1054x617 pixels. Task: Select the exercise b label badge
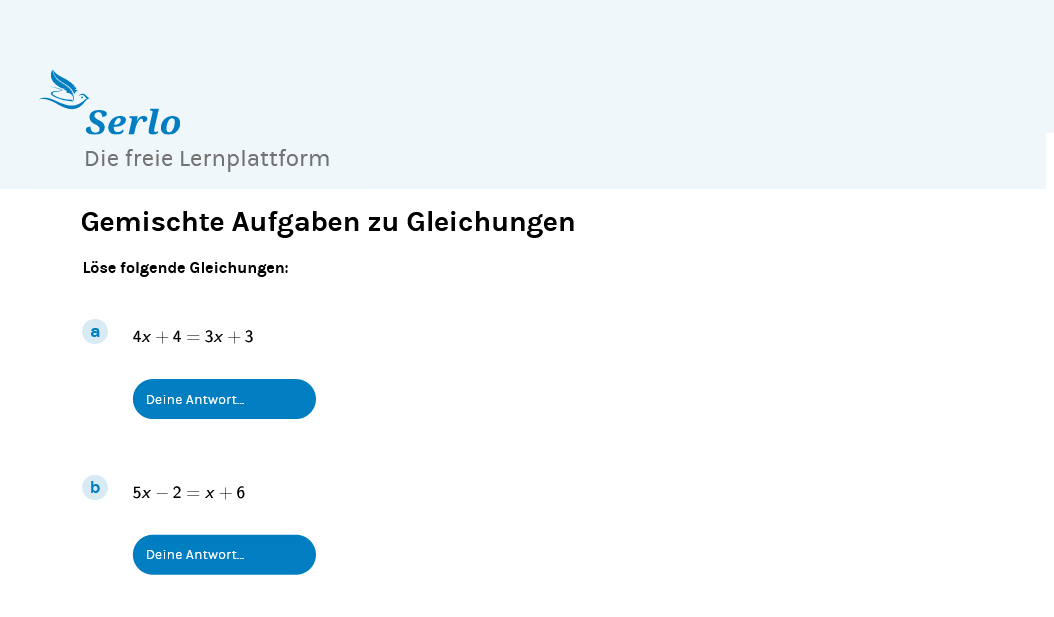point(95,487)
